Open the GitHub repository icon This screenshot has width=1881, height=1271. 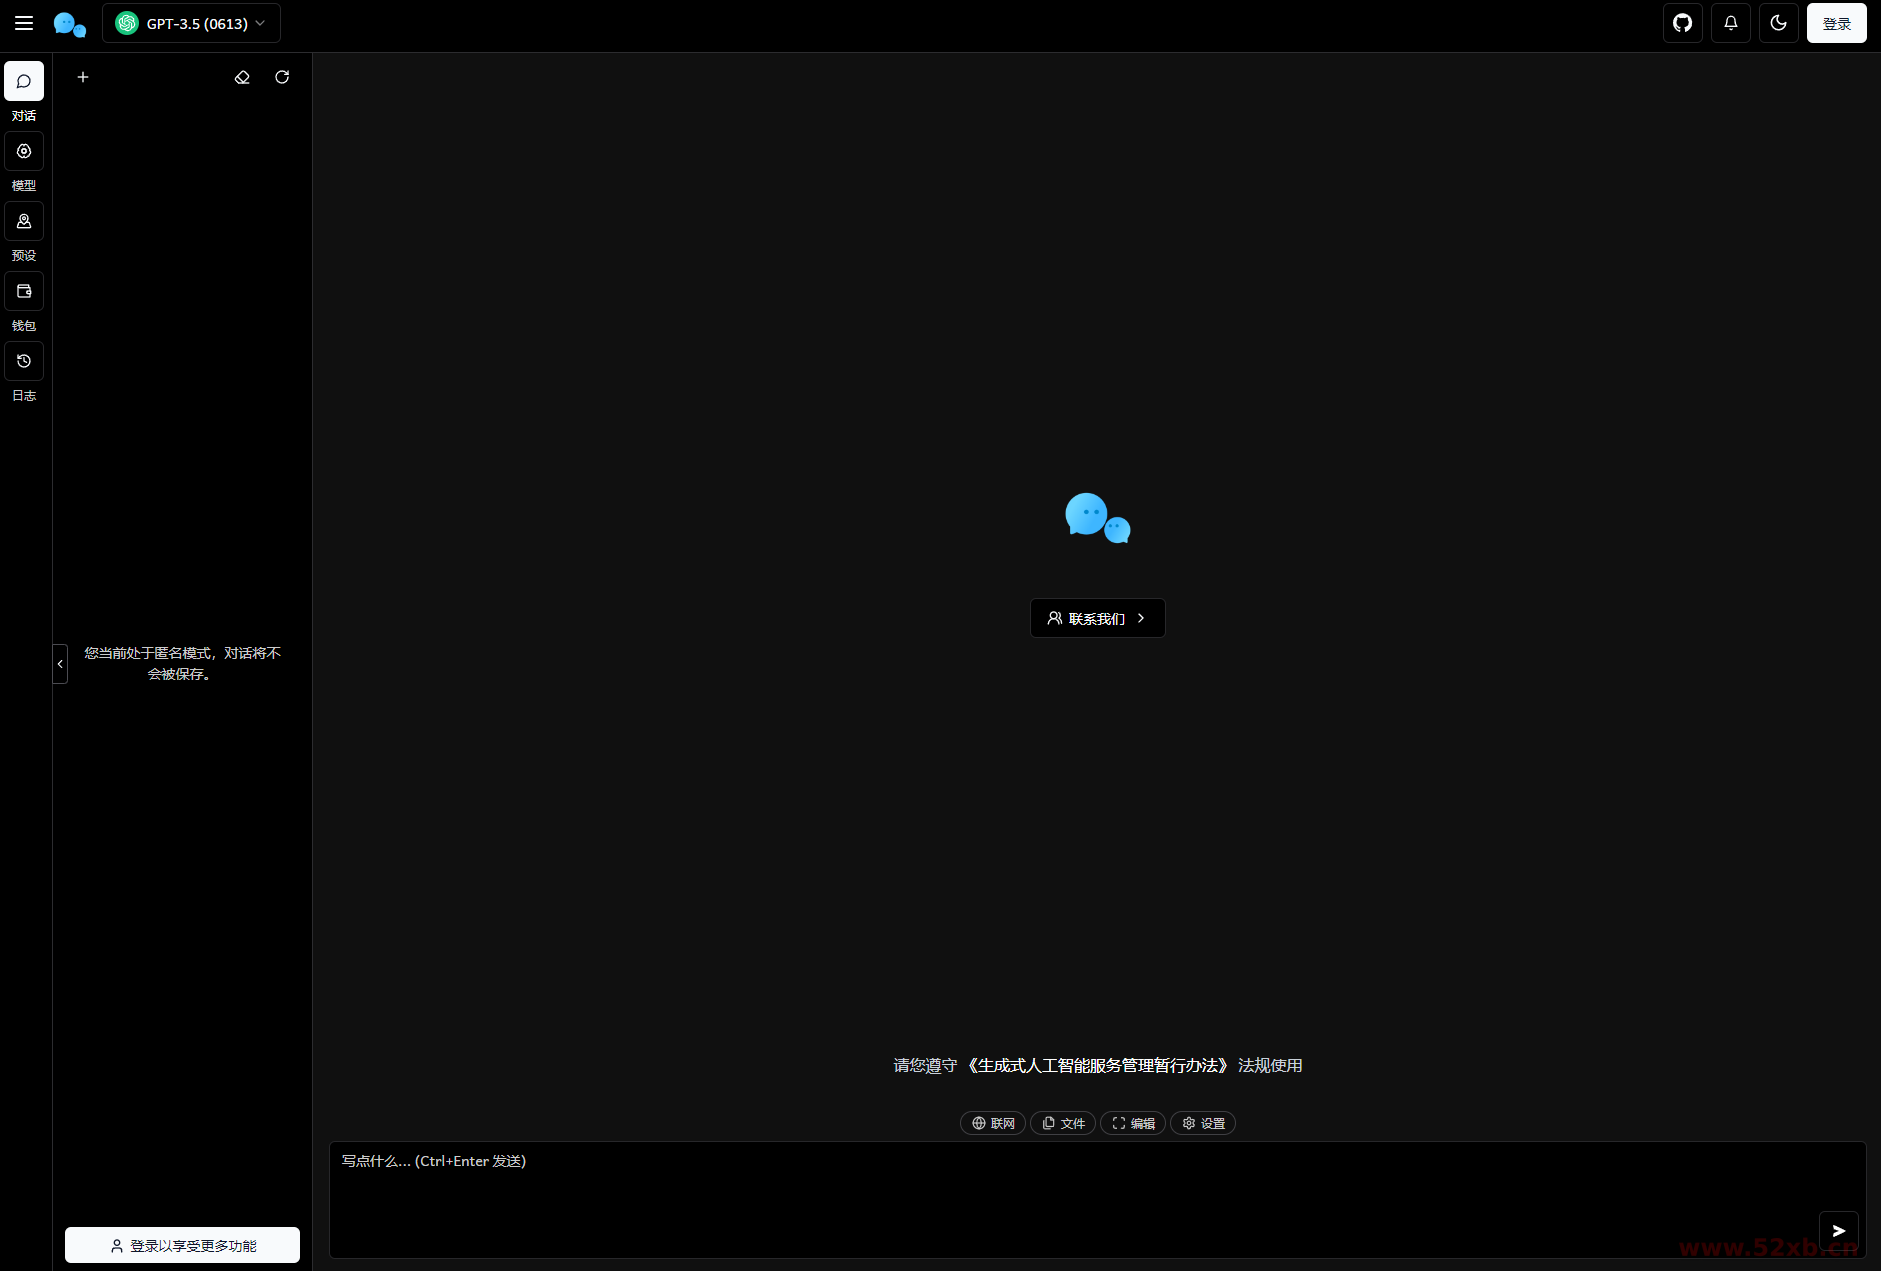coord(1681,22)
